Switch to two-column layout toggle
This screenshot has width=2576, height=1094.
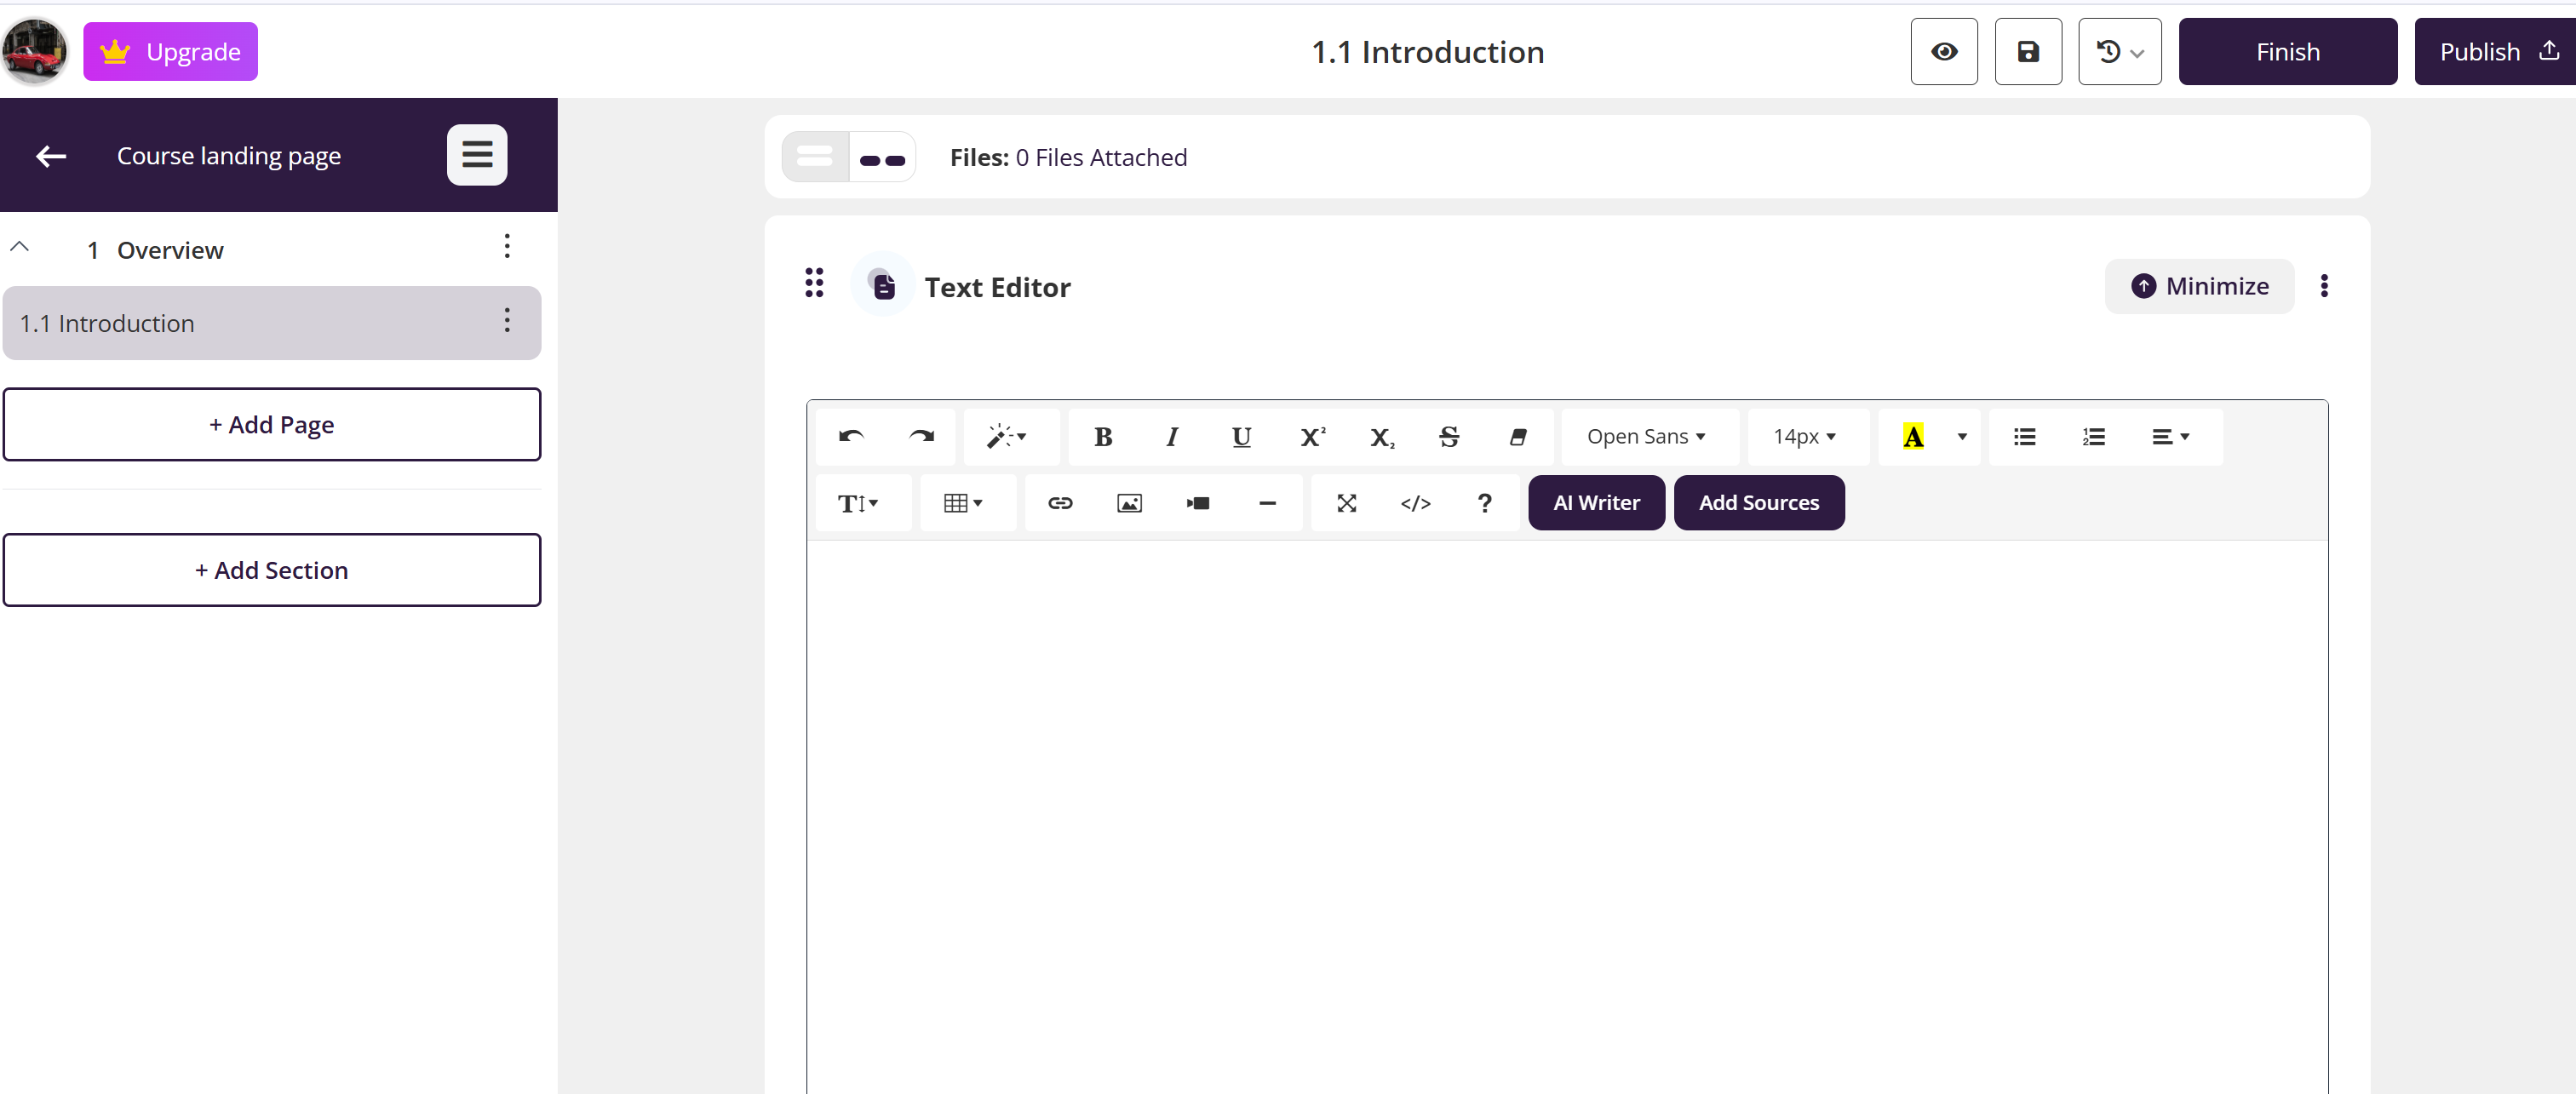click(881, 158)
